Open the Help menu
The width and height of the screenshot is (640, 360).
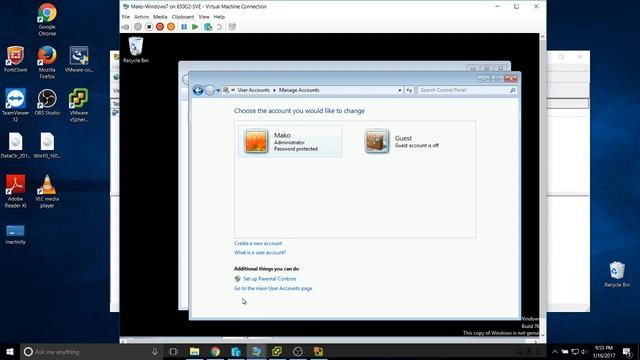(219, 17)
